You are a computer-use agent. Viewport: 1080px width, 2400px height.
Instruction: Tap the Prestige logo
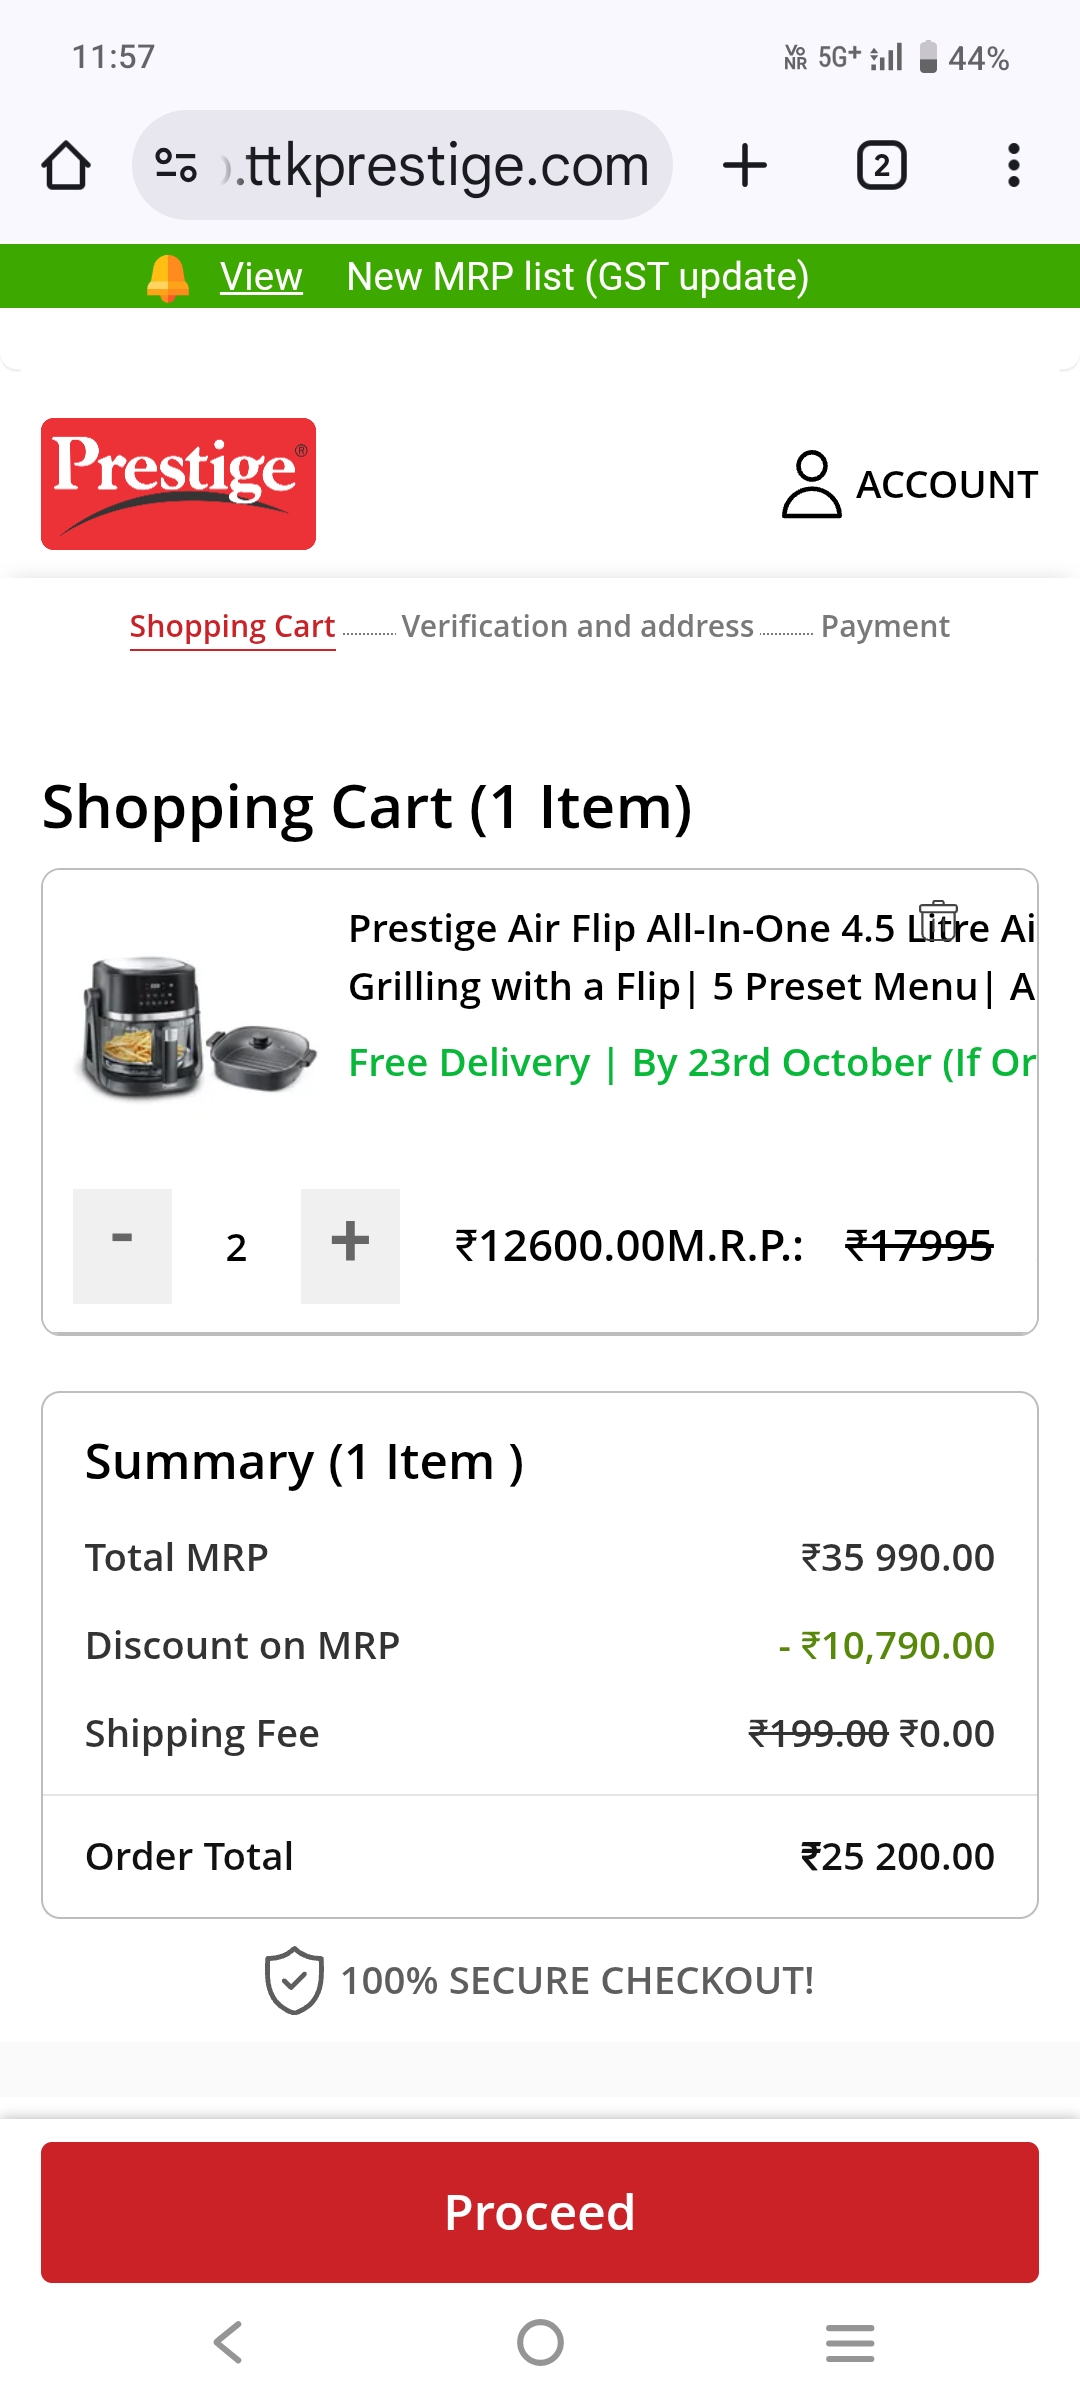178,484
